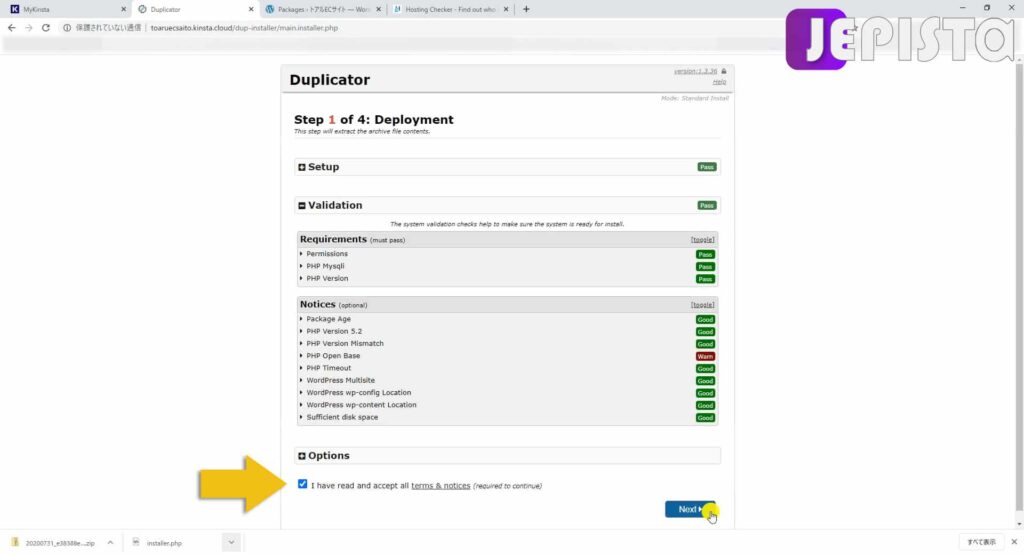Switch to the Packages WordPress tab

pos(323,9)
